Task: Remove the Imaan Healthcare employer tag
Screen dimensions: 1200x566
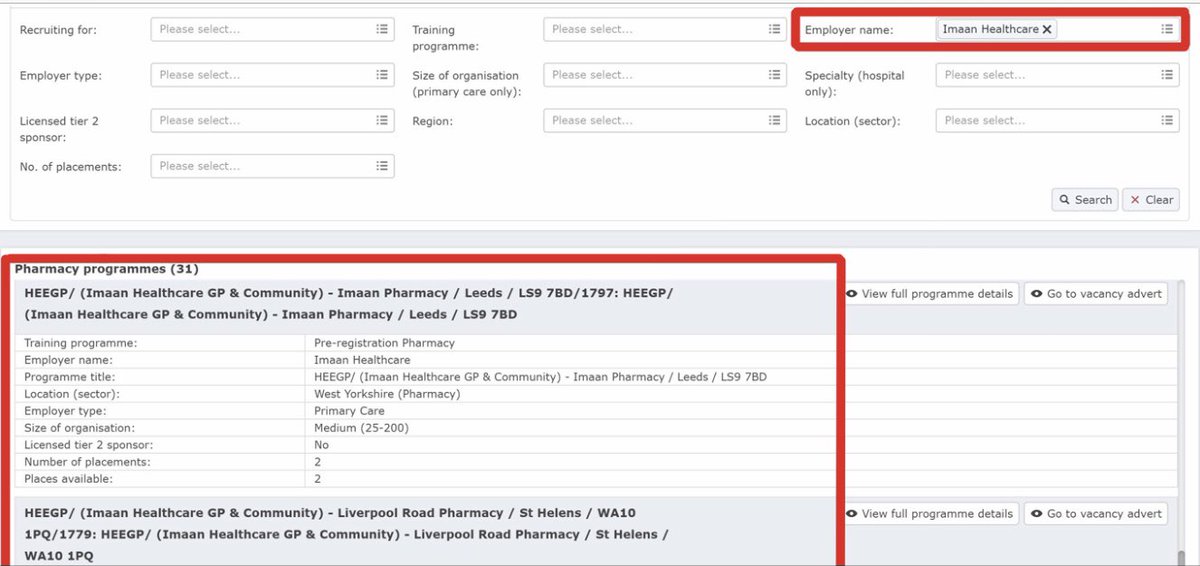Action: point(1047,30)
